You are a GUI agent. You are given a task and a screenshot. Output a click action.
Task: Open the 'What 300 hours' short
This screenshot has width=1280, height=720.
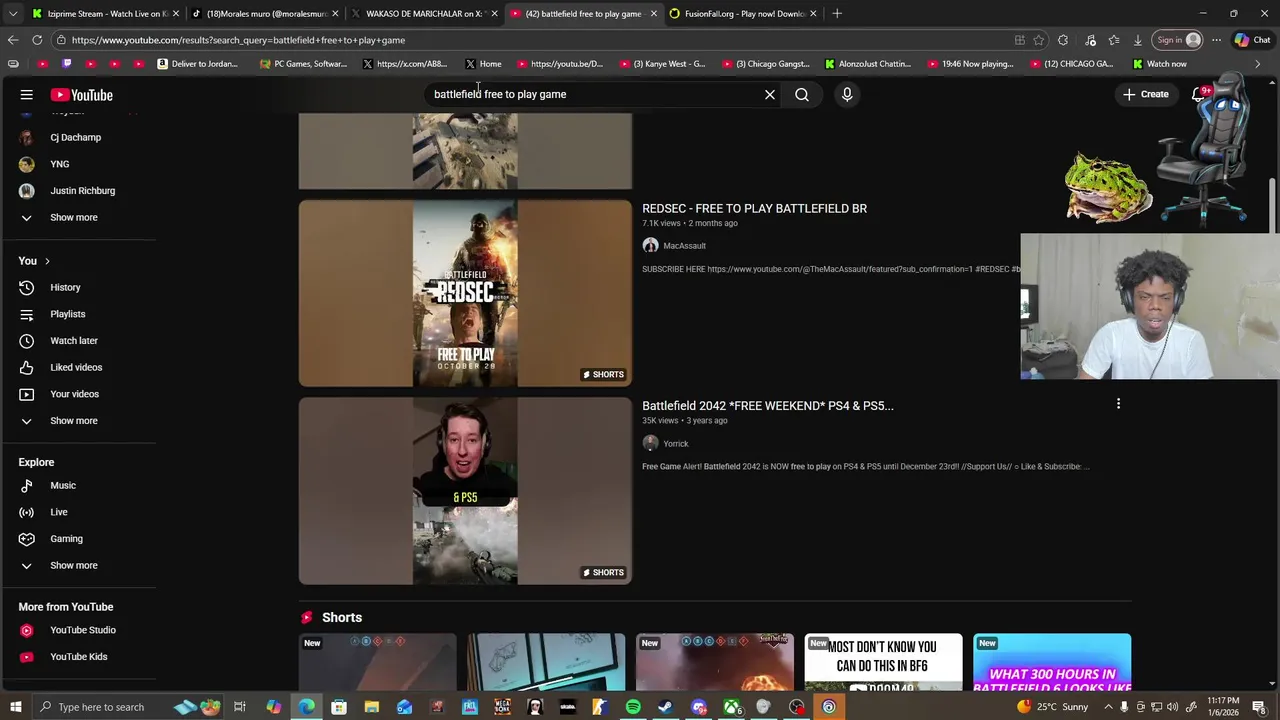[1052, 662]
